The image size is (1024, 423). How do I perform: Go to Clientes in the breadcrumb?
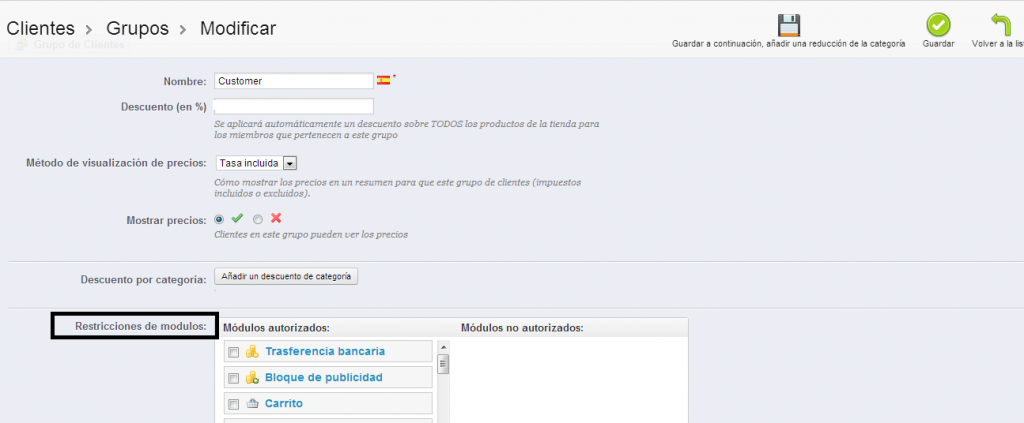click(41, 29)
